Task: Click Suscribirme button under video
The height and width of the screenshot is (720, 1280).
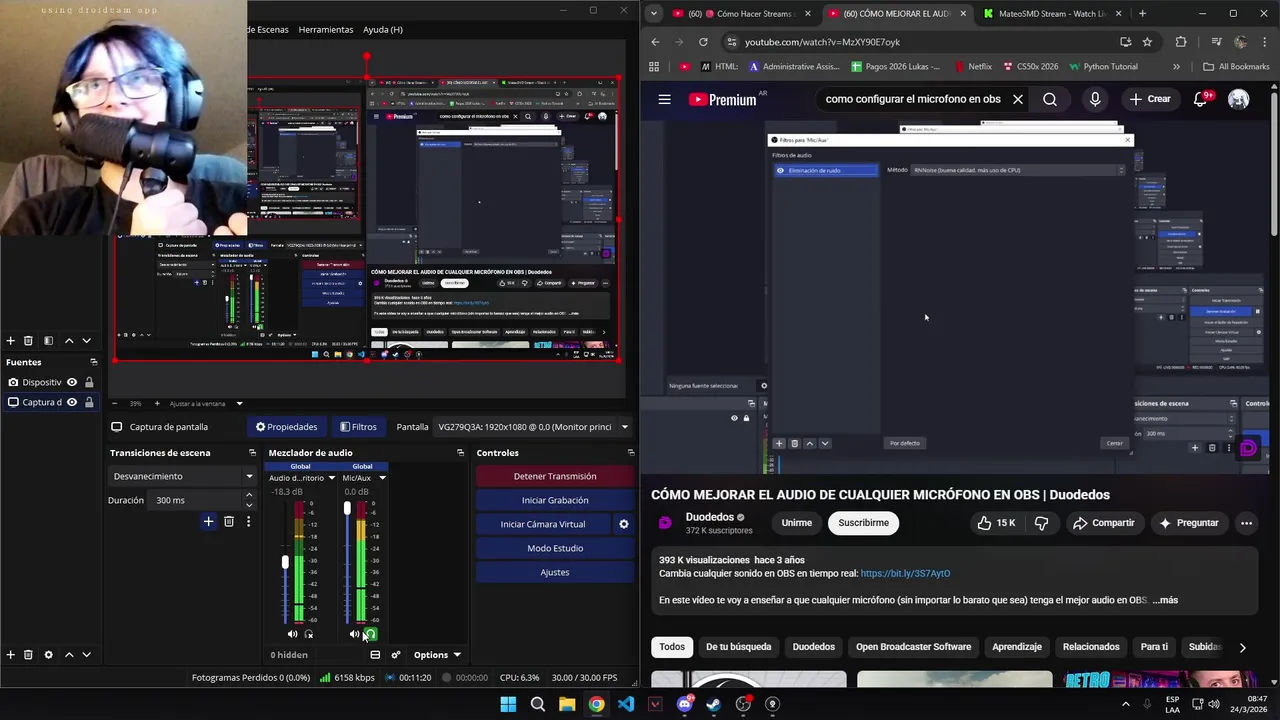Action: click(x=863, y=523)
